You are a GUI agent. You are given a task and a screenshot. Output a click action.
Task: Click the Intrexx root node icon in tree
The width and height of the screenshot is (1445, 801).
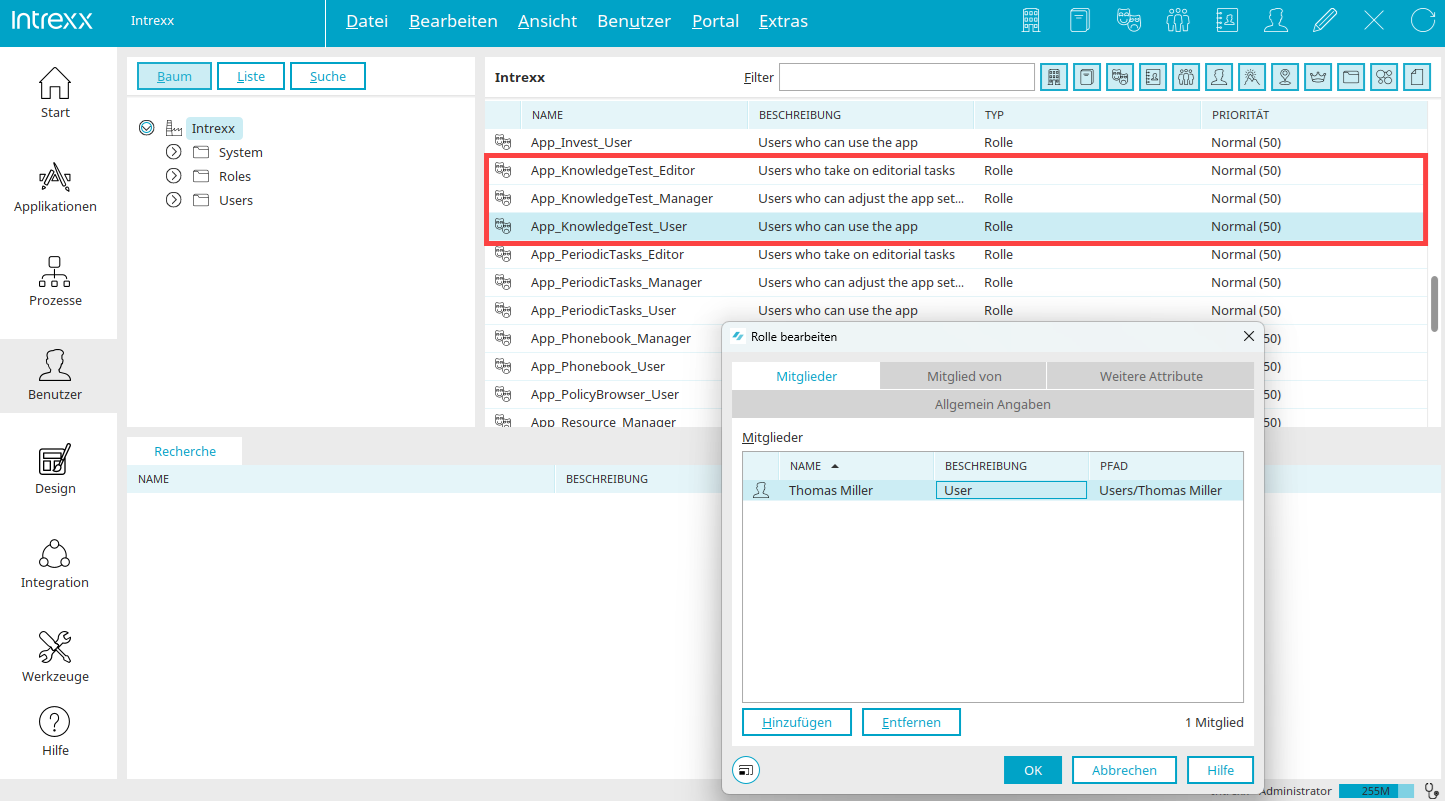point(174,128)
